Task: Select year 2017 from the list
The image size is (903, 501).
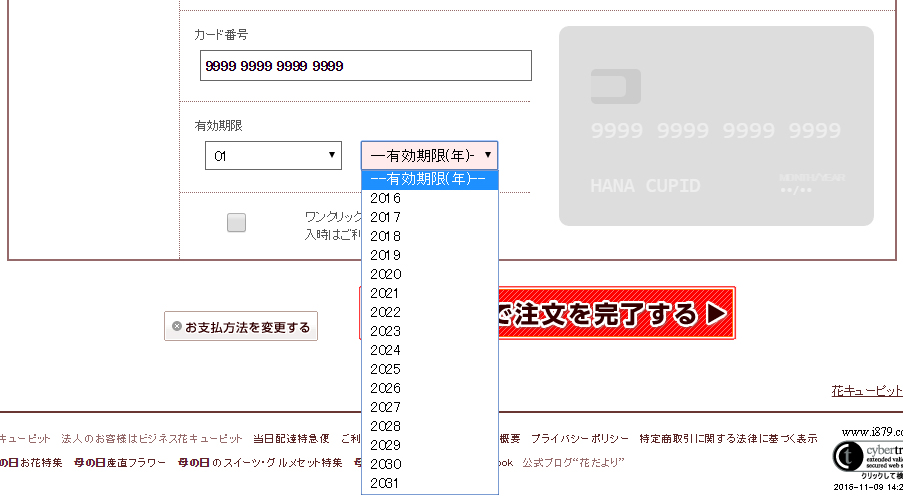Action: pyautogui.click(x=430, y=217)
